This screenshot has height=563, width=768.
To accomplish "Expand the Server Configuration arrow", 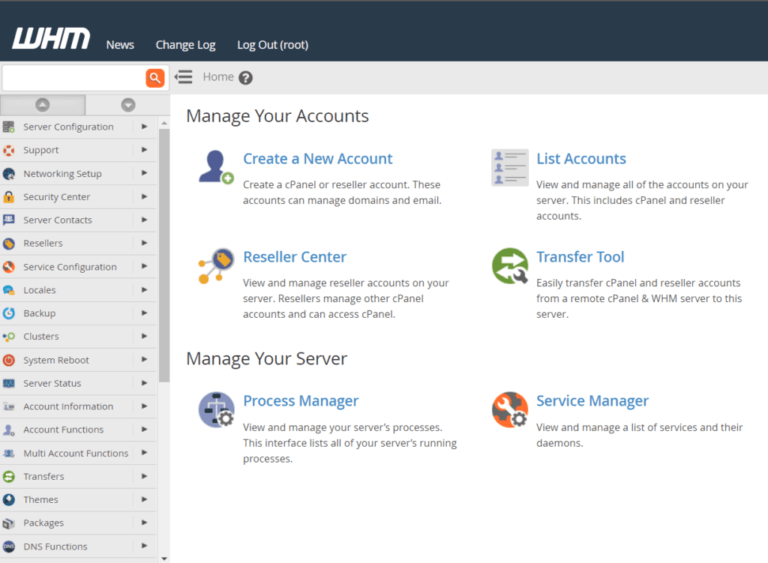I will [x=144, y=127].
